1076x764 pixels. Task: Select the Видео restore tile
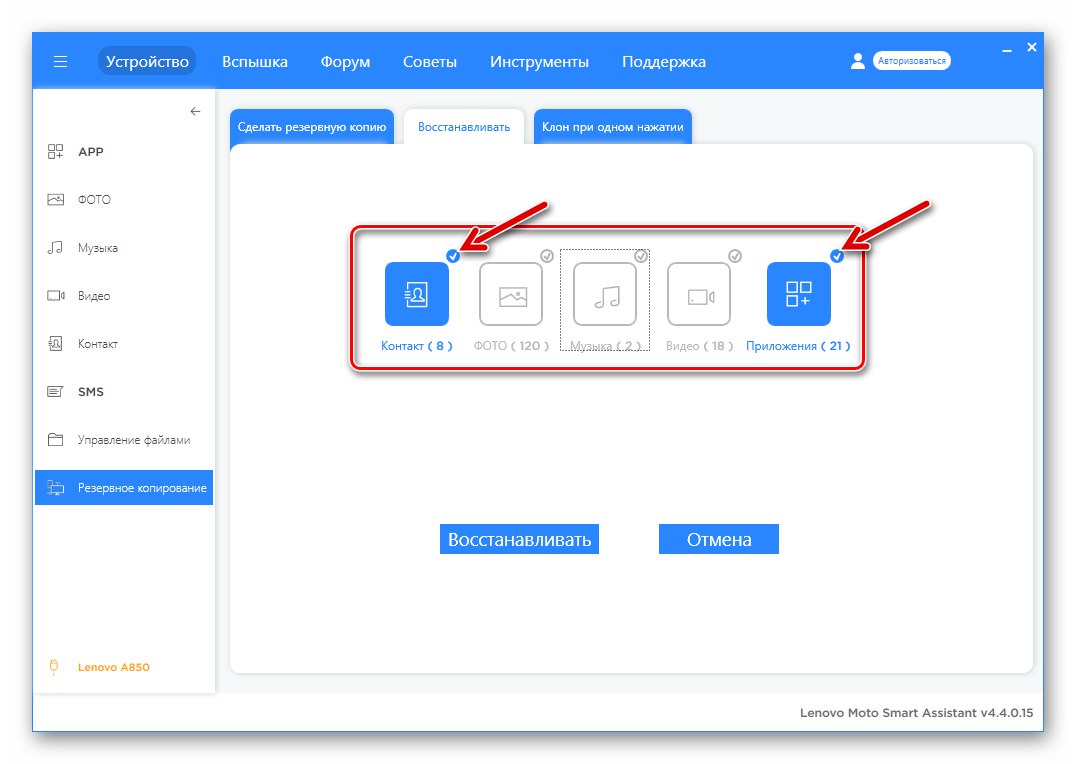coord(699,294)
